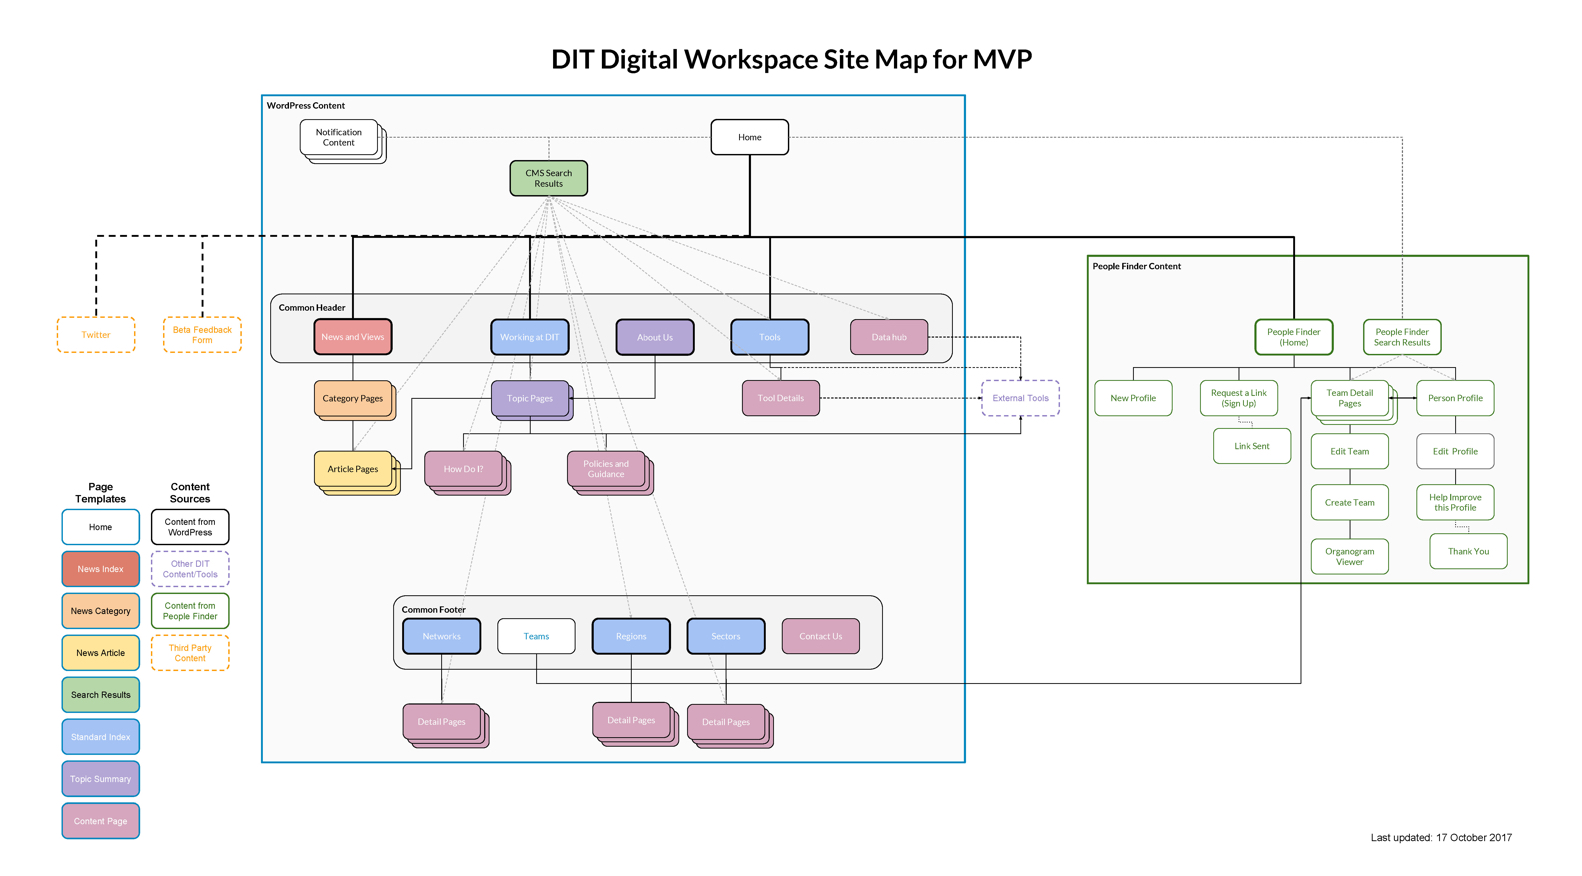The image size is (1582, 876).
Task: Click the dashed External Tools box
Action: (1020, 398)
